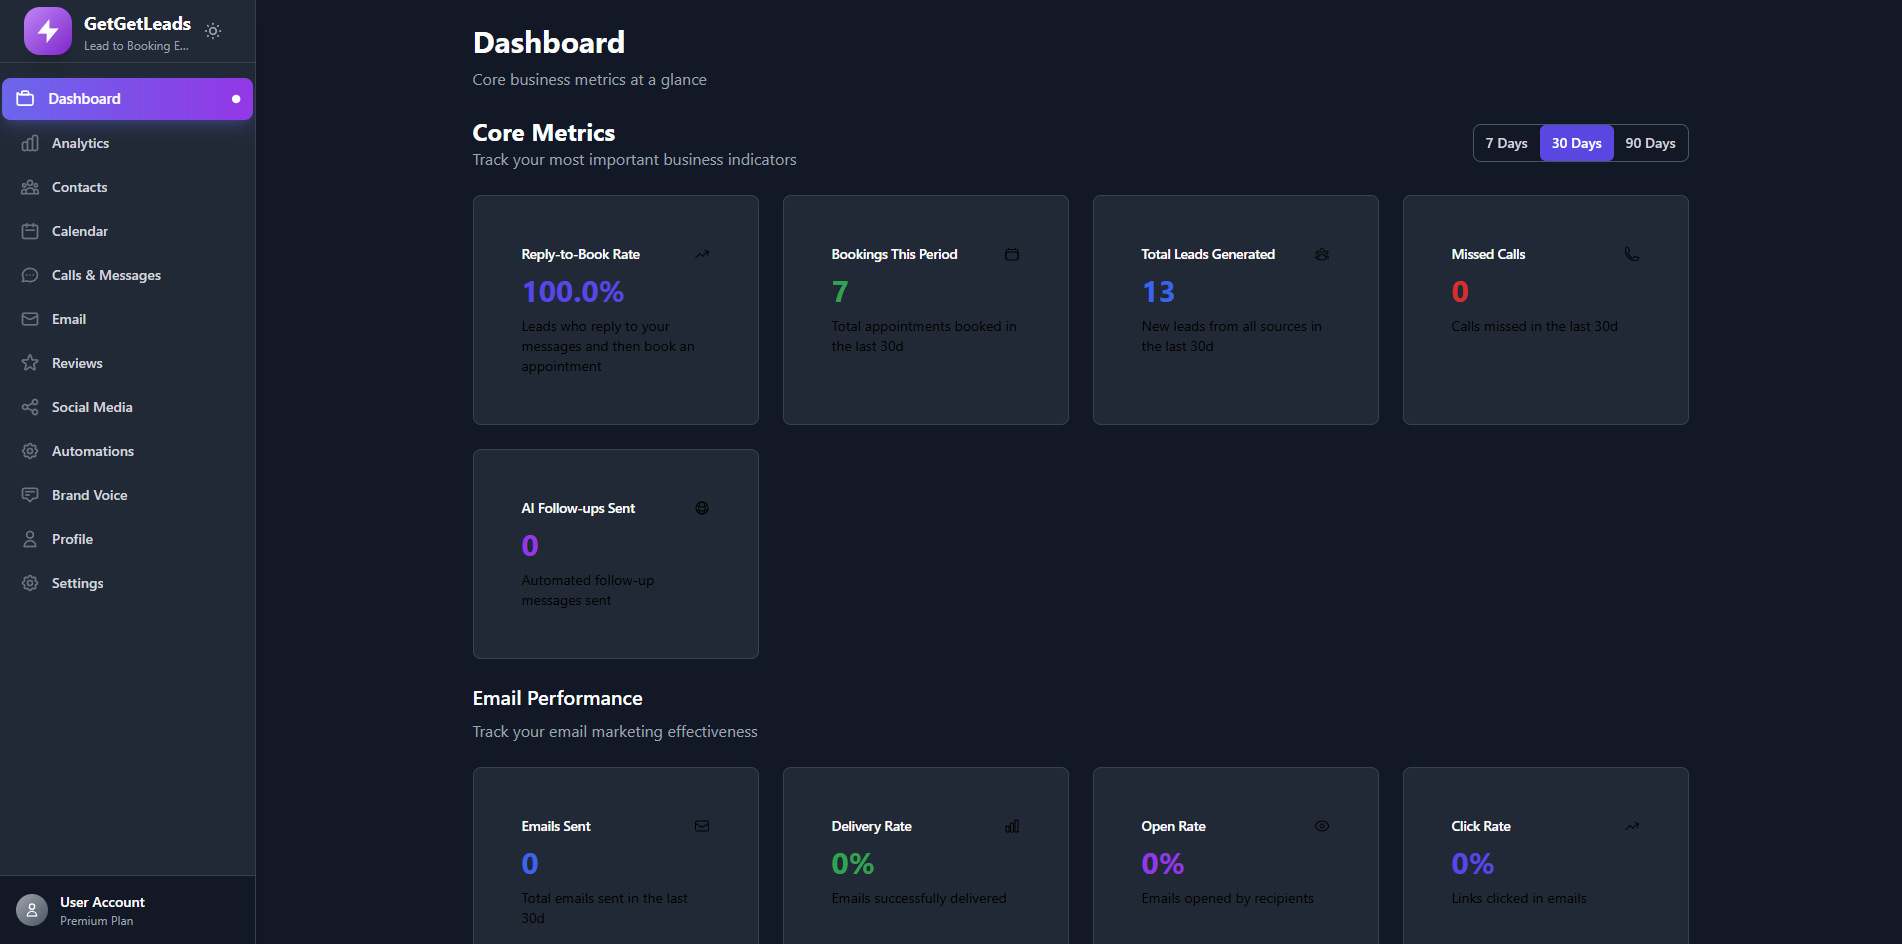Open Settings from the sidebar
The width and height of the screenshot is (1902, 944).
click(77, 583)
